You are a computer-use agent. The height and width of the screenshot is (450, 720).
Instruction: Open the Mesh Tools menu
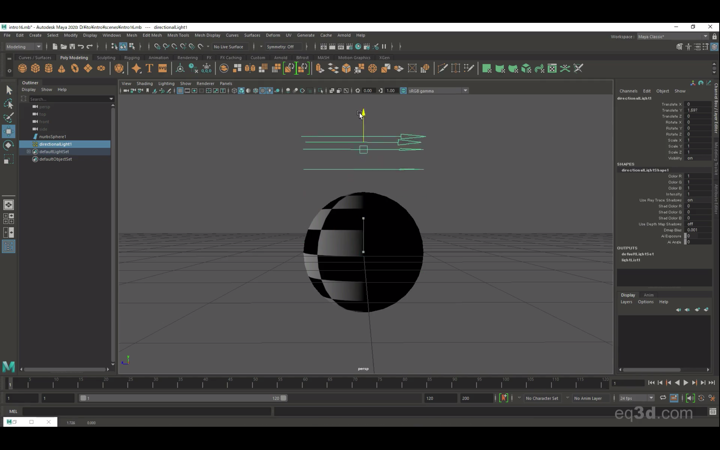pyautogui.click(x=178, y=35)
